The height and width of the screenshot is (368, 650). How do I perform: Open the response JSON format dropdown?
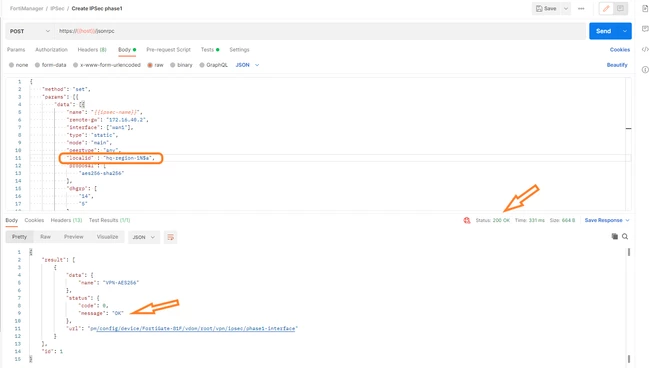pos(143,237)
